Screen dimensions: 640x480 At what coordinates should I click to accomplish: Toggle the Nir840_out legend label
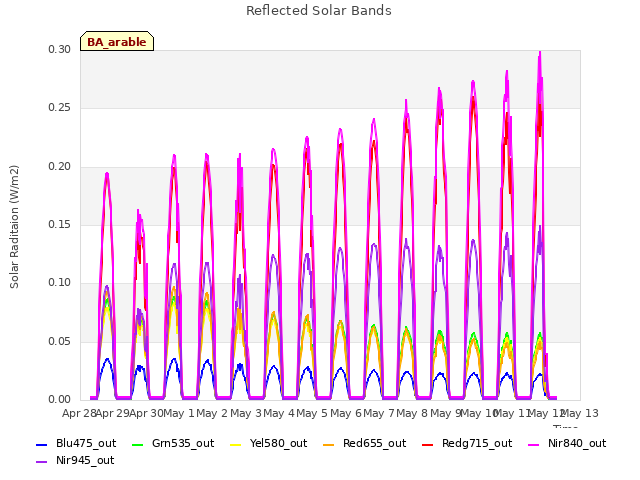pyautogui.click(x=577, y=443)
